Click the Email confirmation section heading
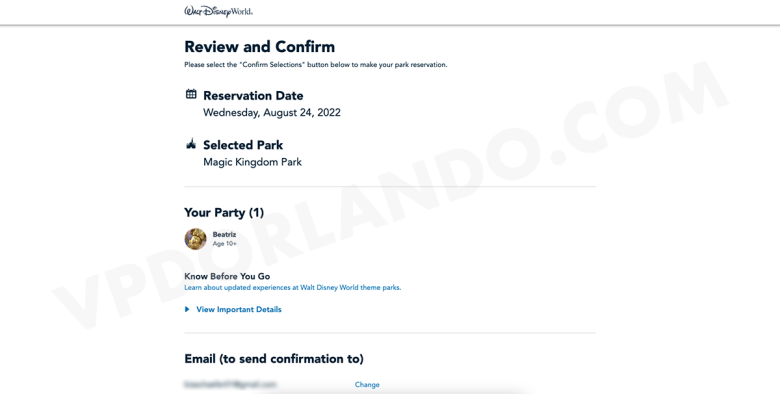 (274, 359)
